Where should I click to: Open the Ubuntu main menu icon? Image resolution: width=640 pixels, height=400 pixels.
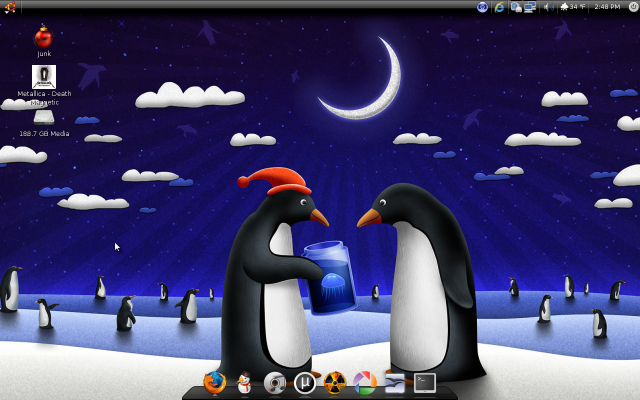(10, 7)
